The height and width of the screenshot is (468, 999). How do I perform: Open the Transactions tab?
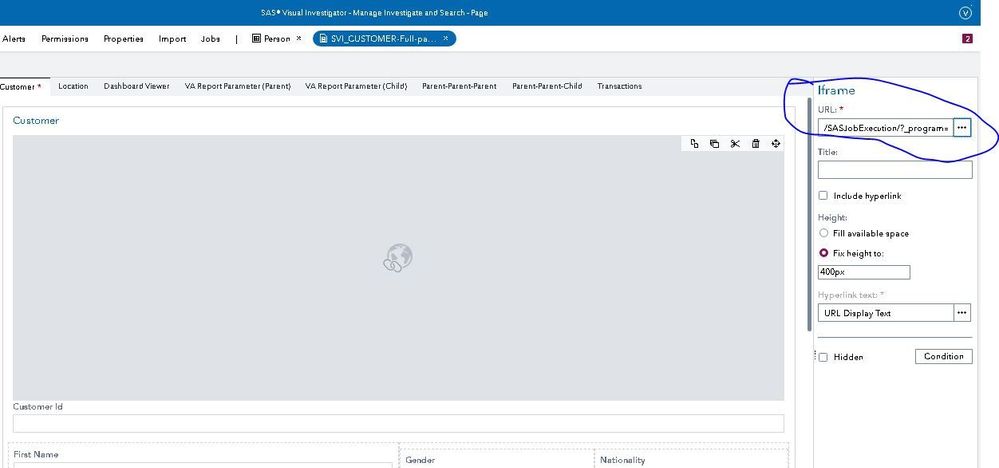coord(619,86)
